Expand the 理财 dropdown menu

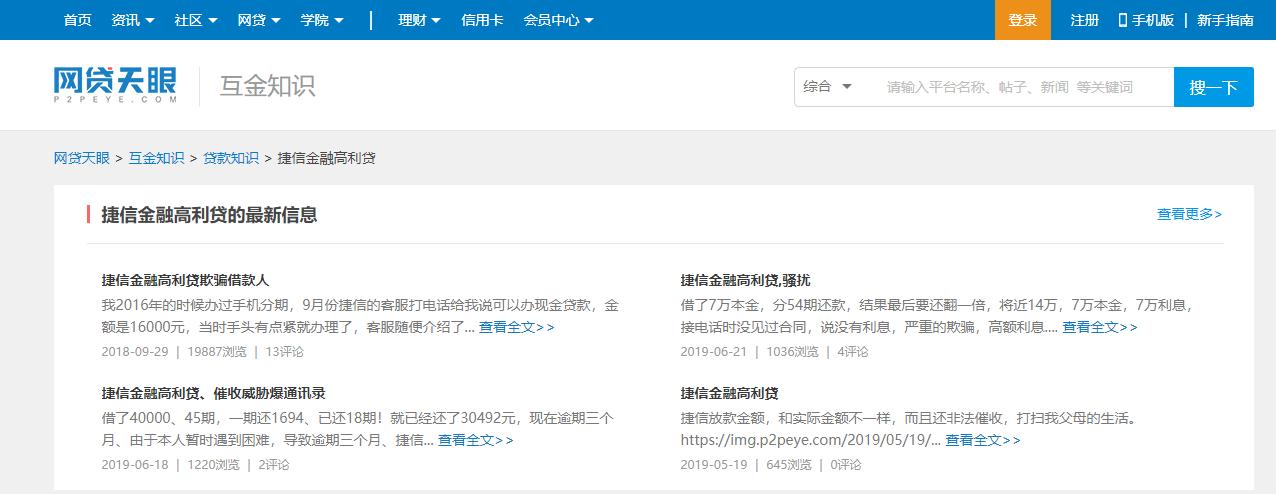click(x=419, y=20)
